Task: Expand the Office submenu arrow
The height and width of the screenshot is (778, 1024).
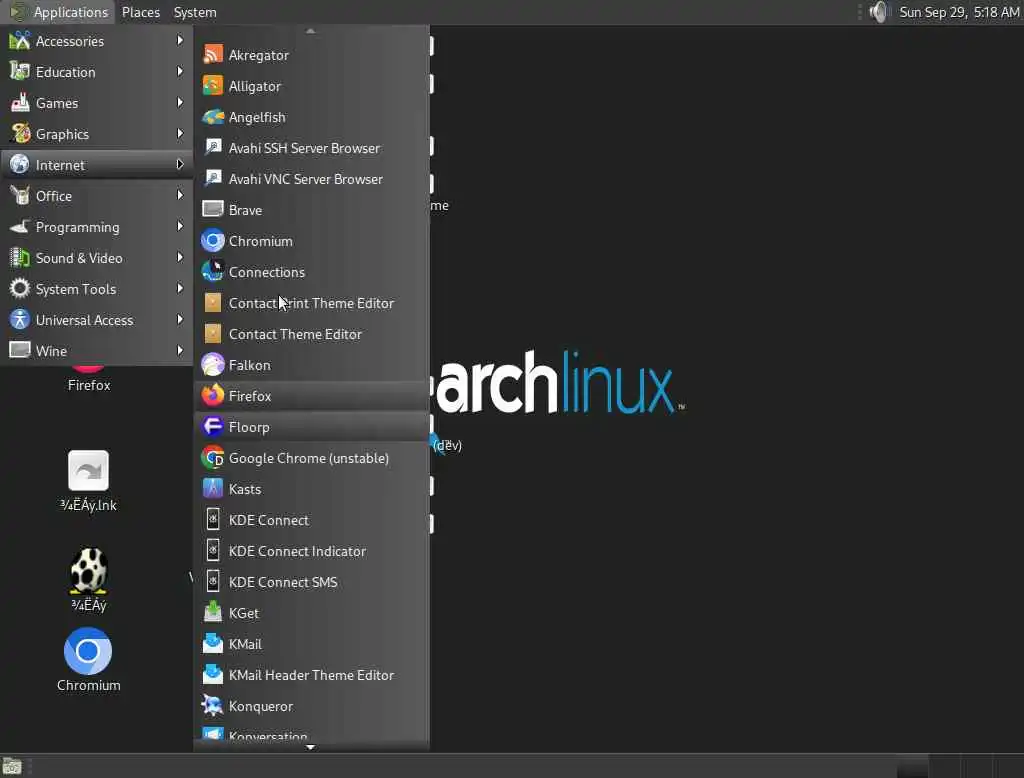Action: pos(180,195)
